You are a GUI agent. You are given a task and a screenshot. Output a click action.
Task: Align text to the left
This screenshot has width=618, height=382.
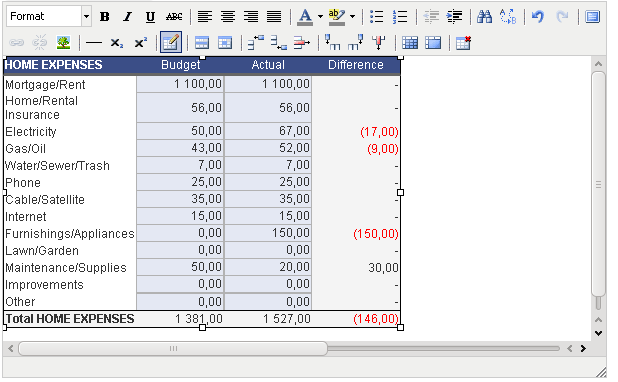click(205, 17)
